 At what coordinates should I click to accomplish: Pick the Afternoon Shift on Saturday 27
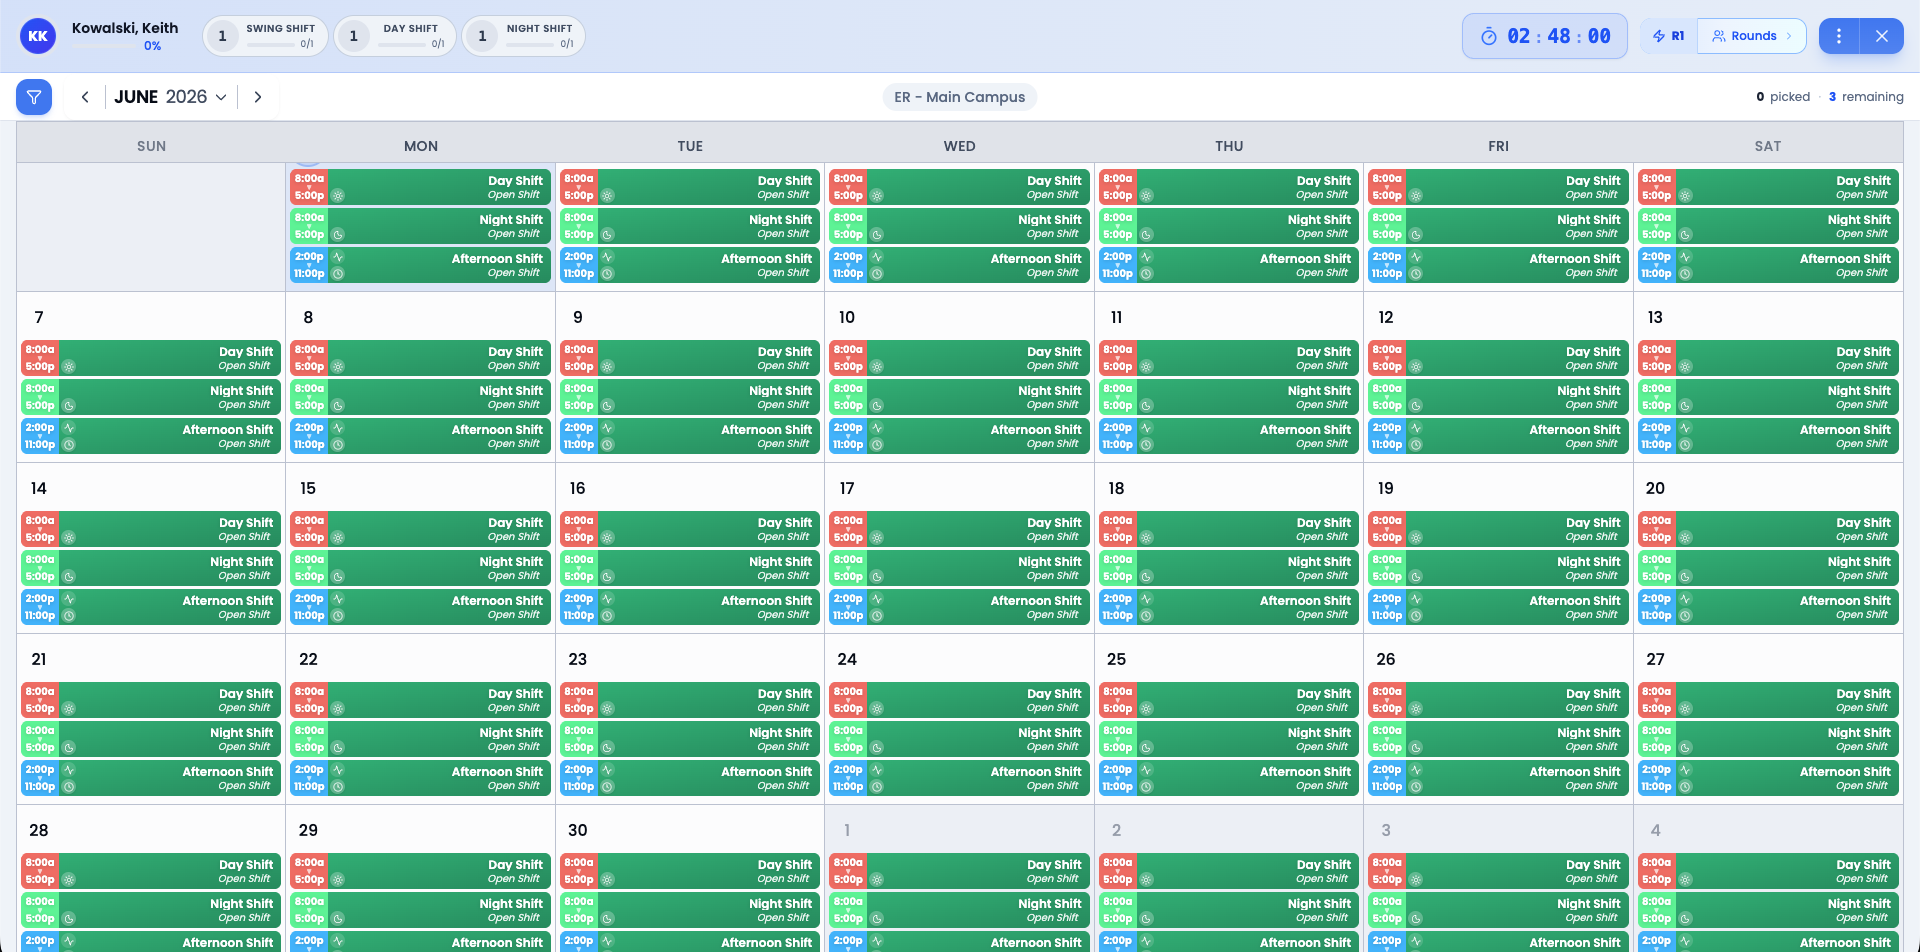coord(1768,778)
